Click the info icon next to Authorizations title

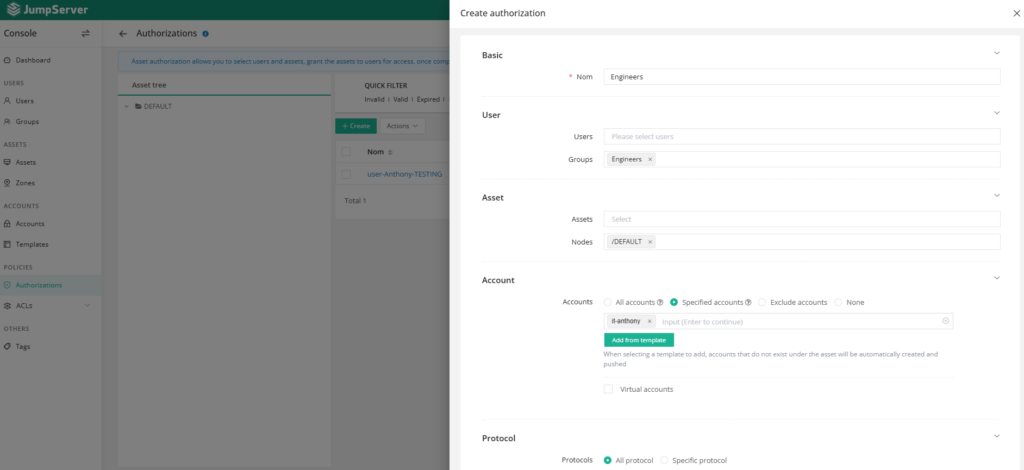point(205,33)
